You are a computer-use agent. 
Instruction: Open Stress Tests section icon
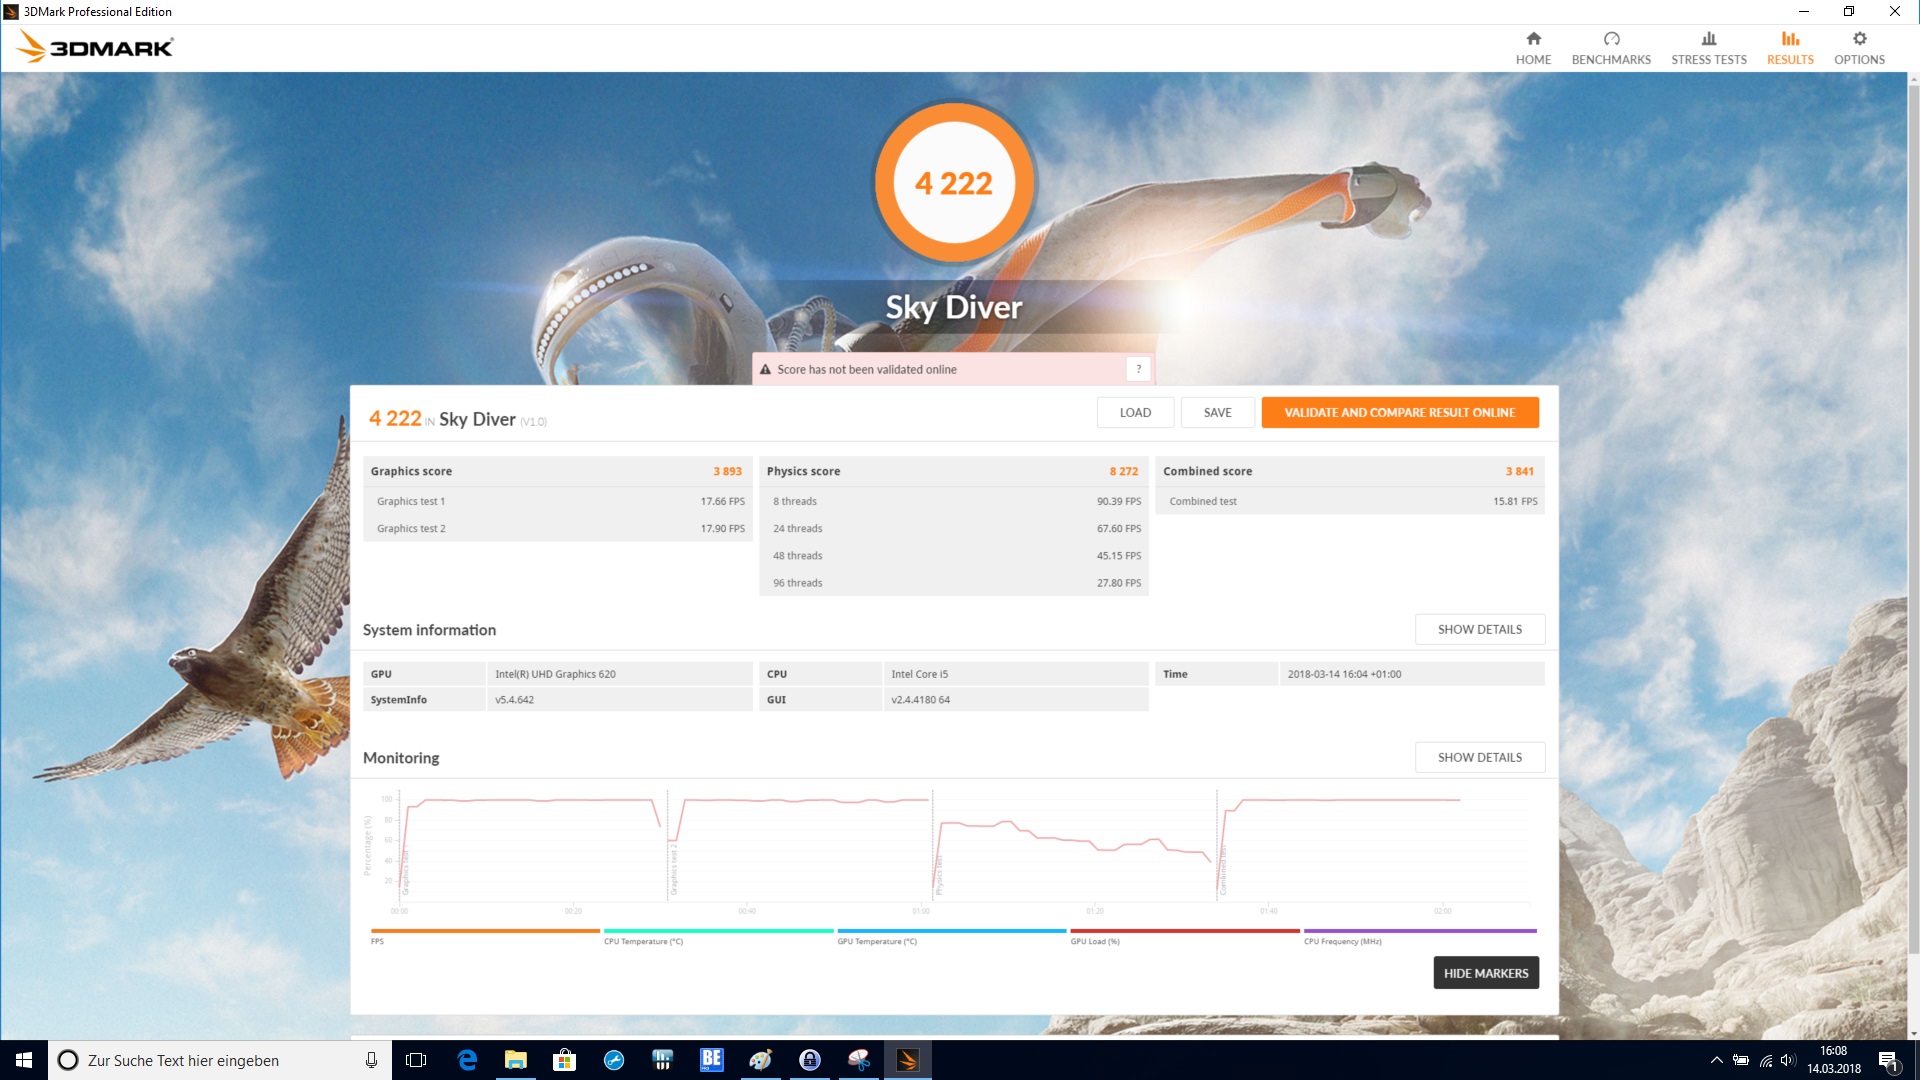click(x=1708, y=39)
